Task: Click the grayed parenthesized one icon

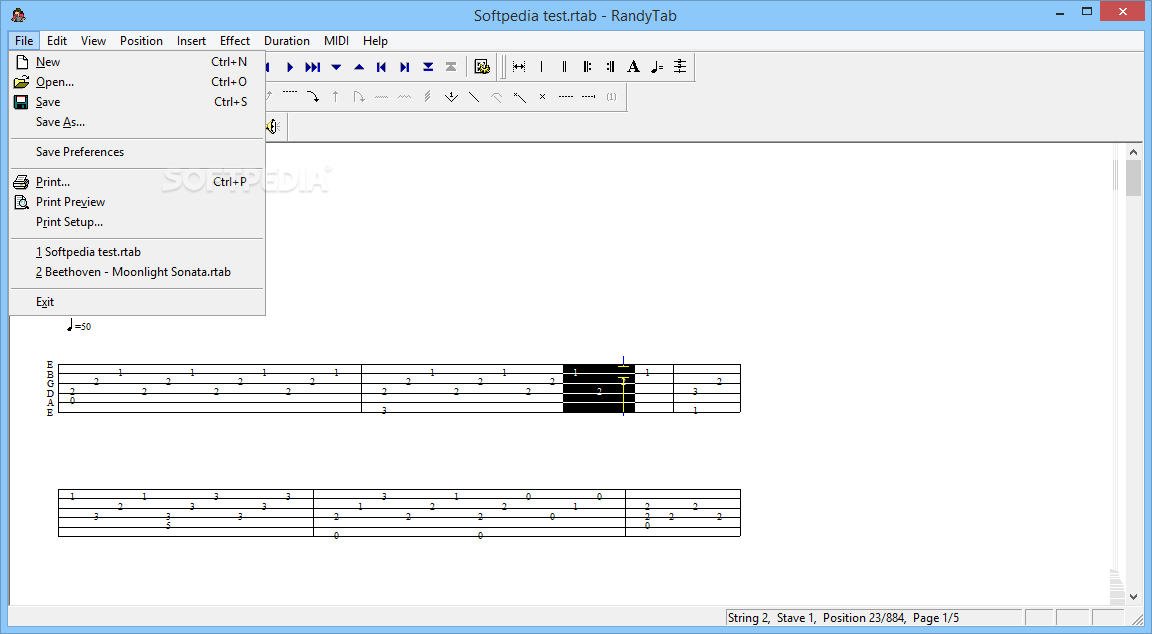Action: (611, 96)
